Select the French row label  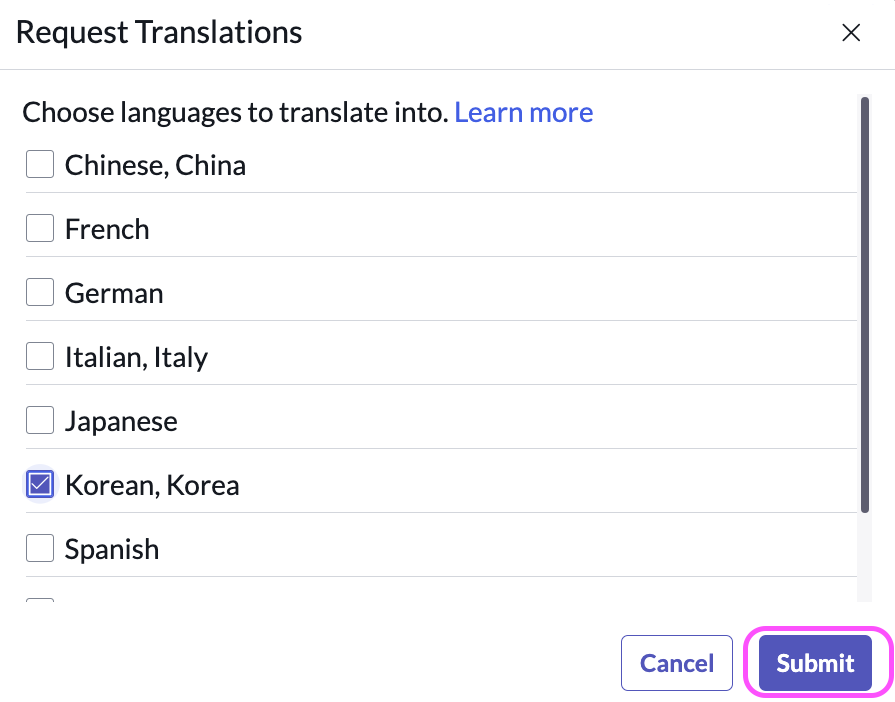pos(107,228)
